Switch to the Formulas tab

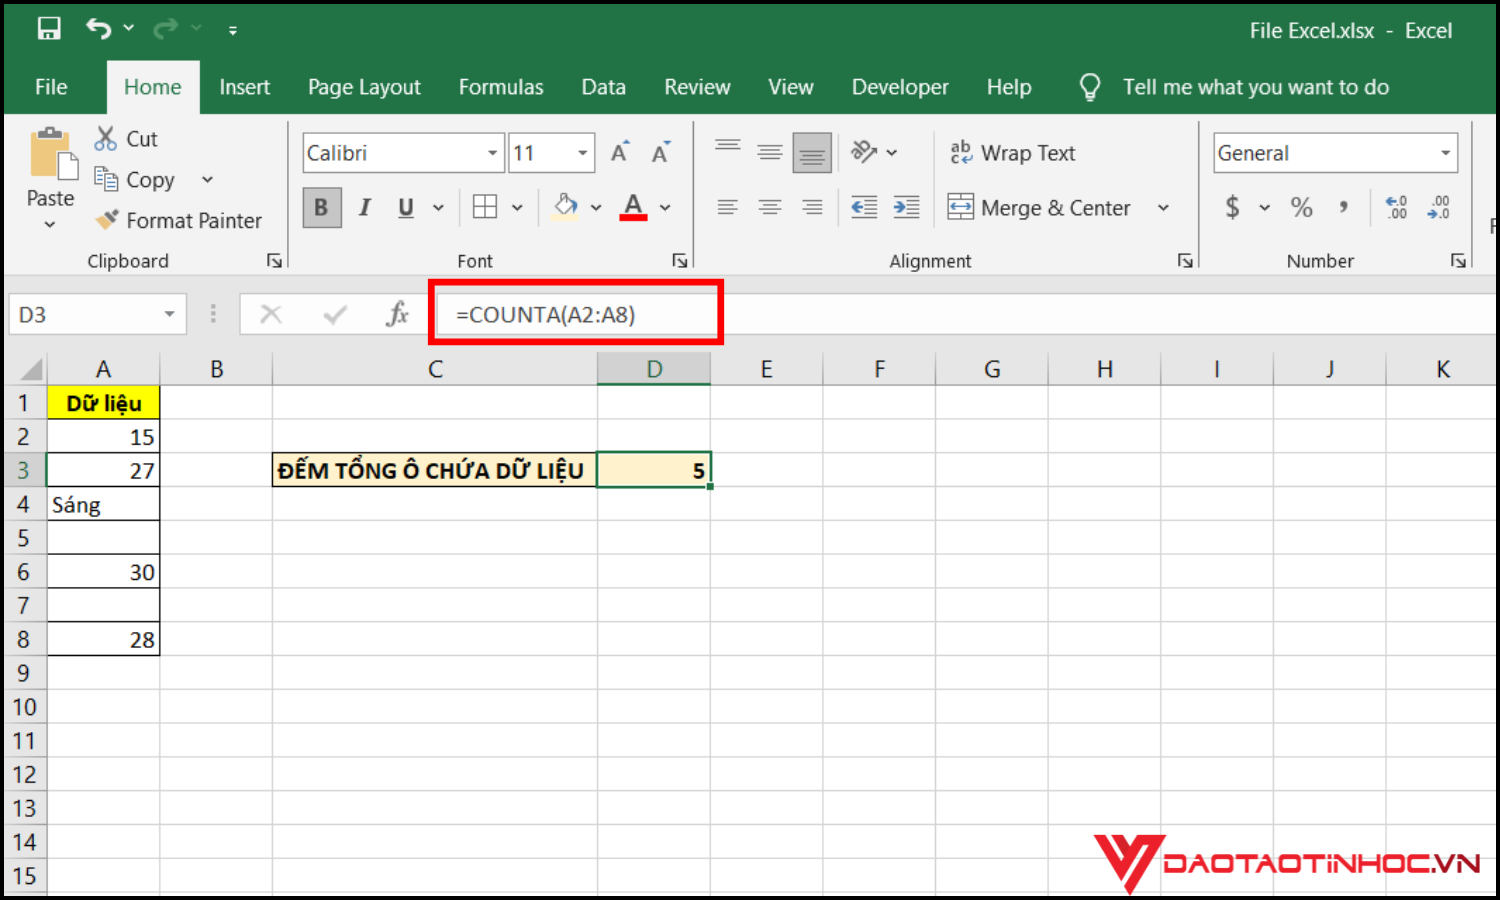pyautogui.click(x=501, y=87)
